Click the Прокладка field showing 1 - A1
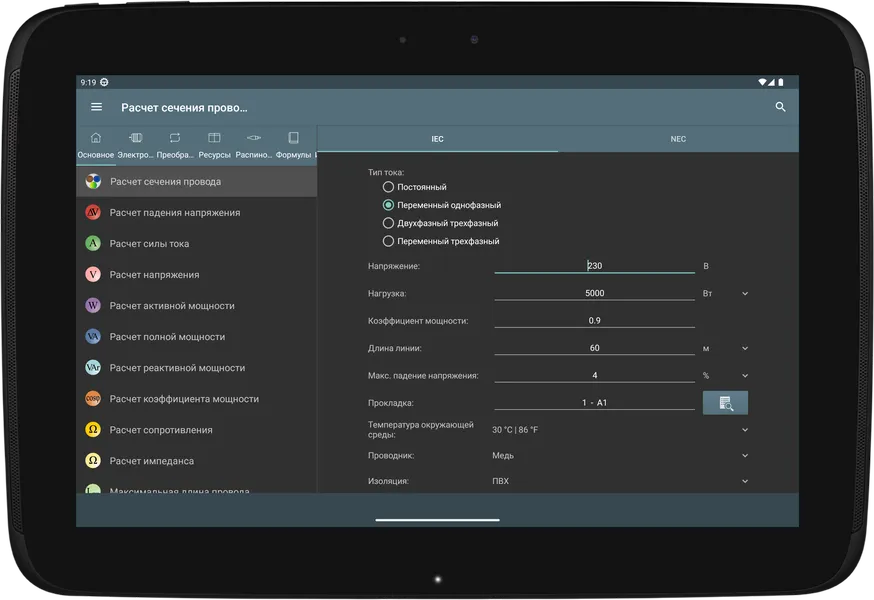The height and width of the screenshot is (600, 874). pos(594,402)
